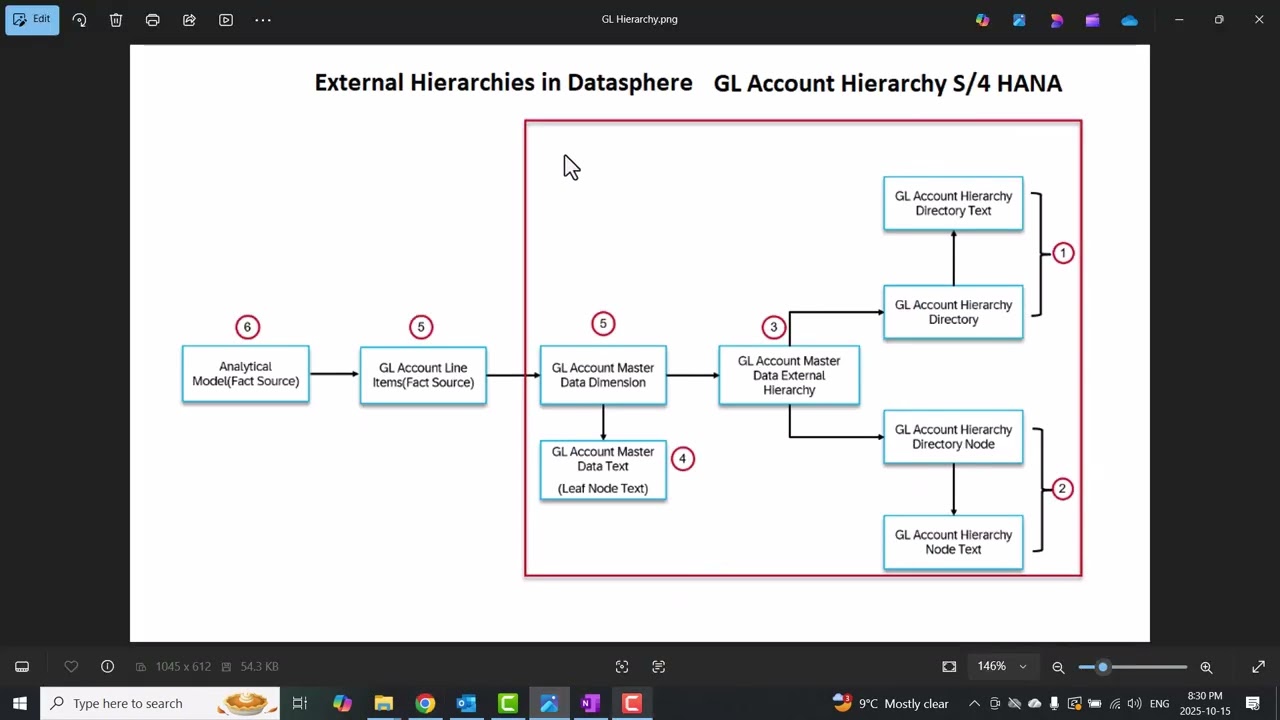Click the displayed diagram image
This screenshot has height=720, width=1280.
pos(640,343)
